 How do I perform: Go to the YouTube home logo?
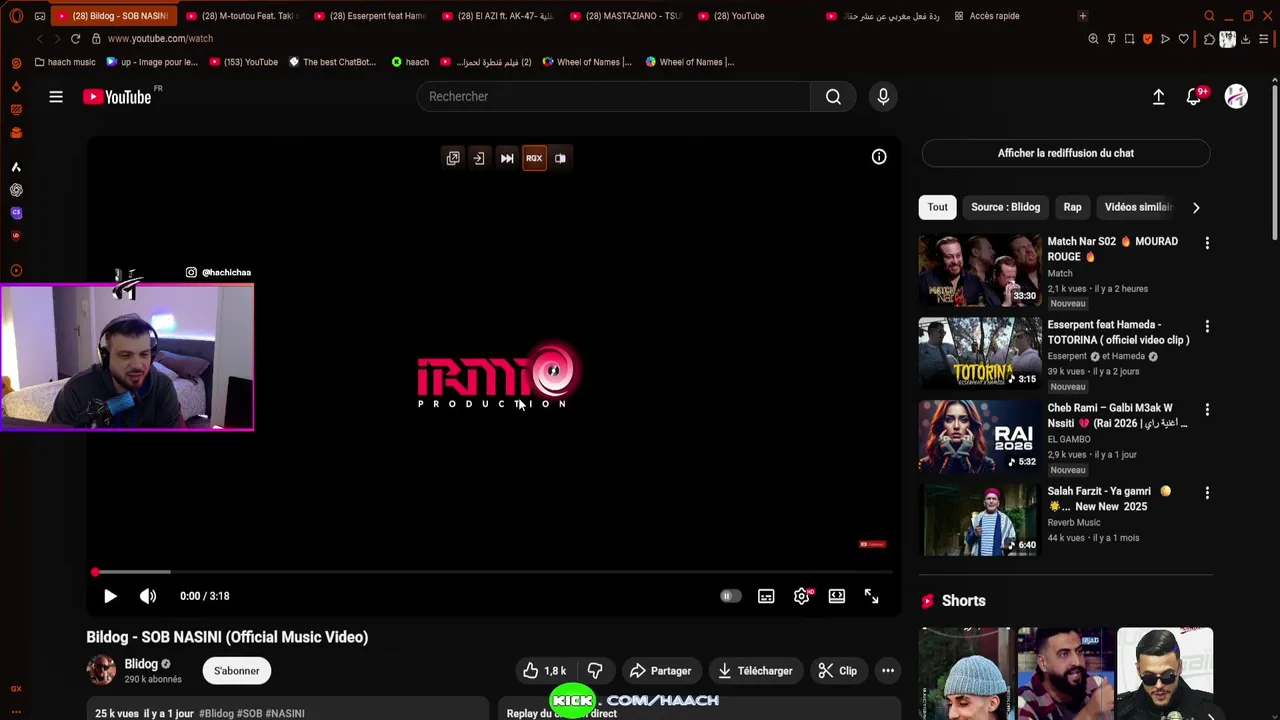[117, 97]
